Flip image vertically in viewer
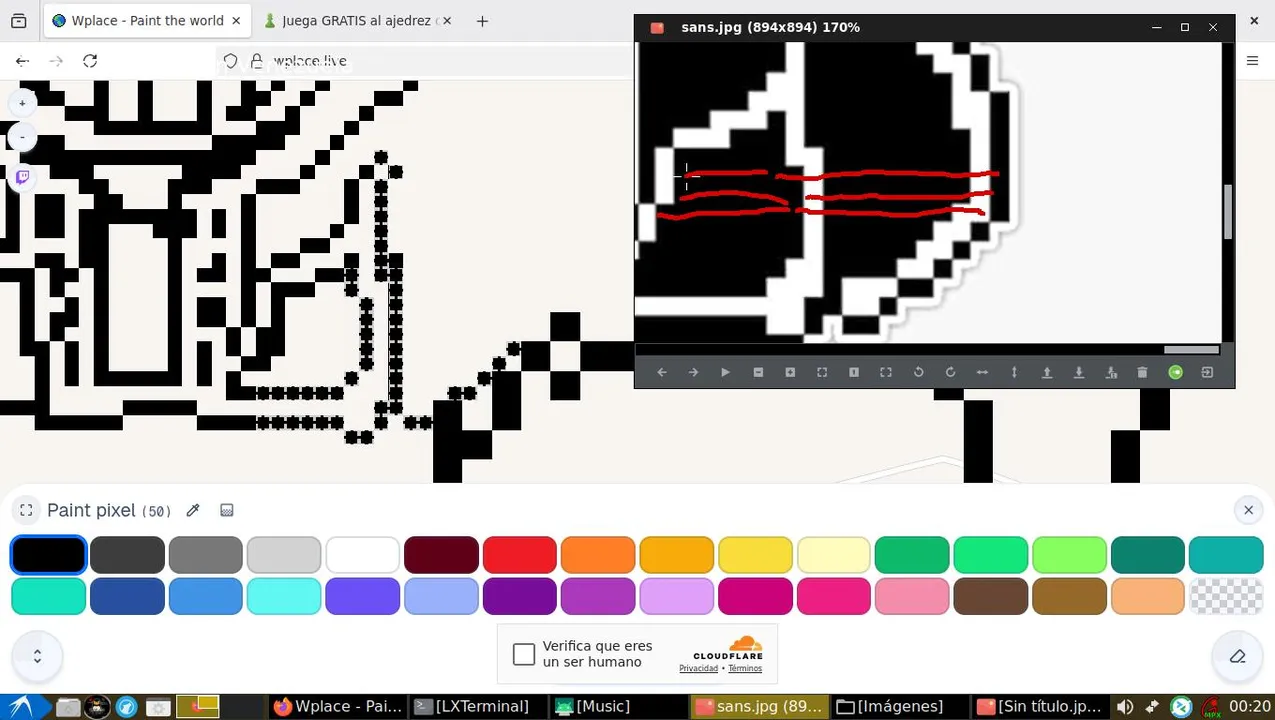The image size is (1275, 720). [x=1014, y=372]
